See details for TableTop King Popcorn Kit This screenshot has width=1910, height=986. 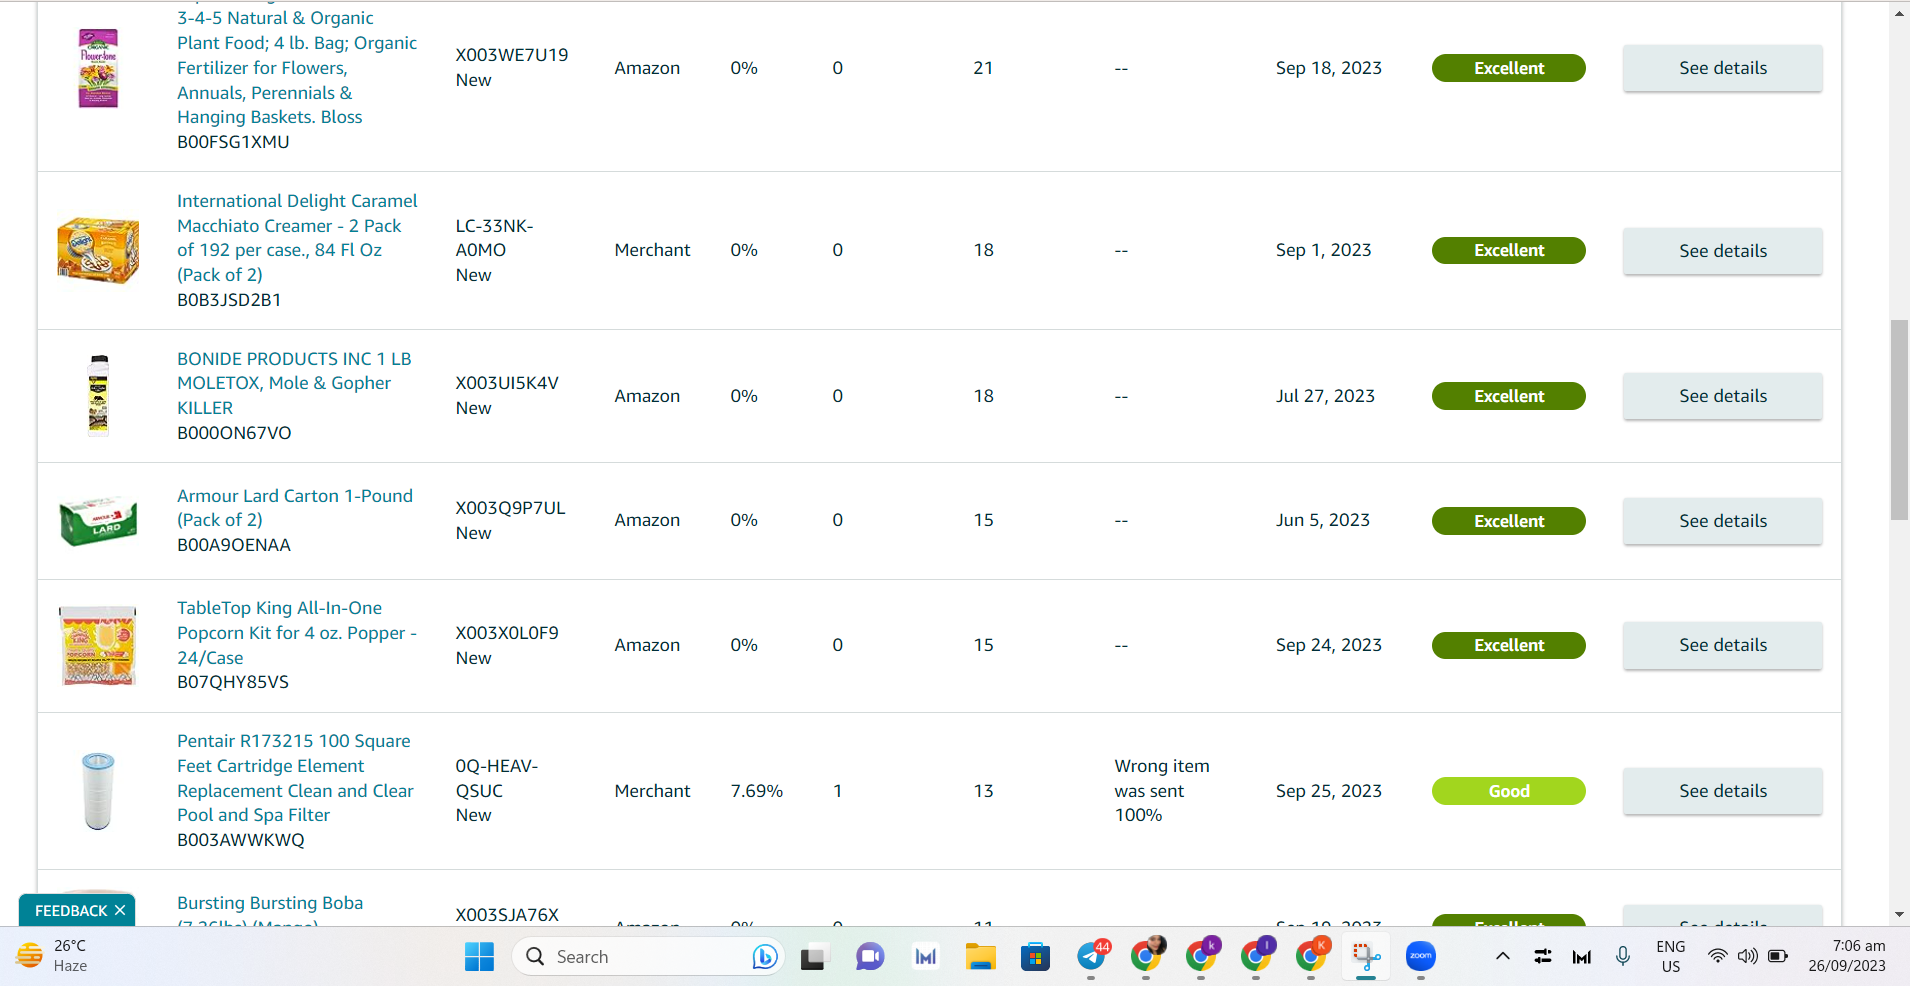(x=1722, y=645)
